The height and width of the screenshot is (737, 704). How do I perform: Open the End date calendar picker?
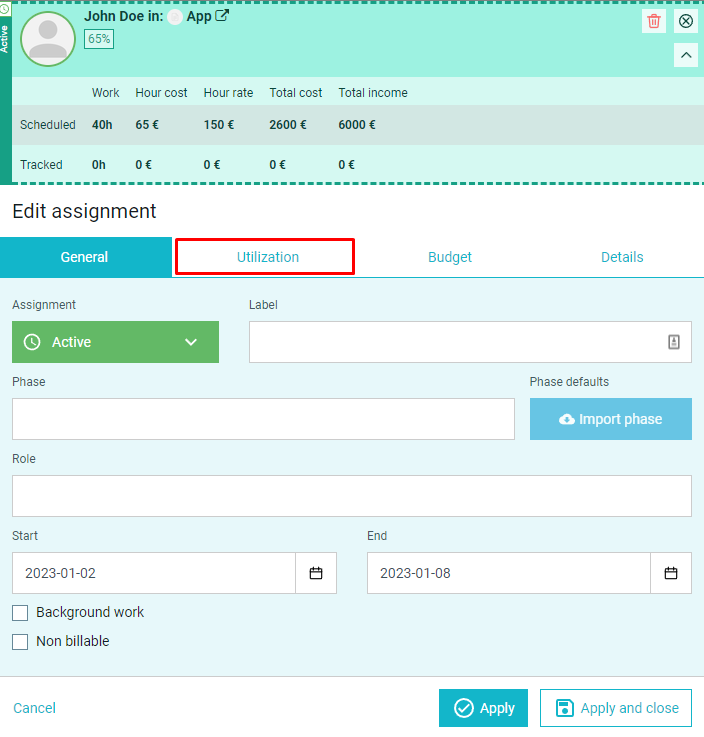point(671,573)
